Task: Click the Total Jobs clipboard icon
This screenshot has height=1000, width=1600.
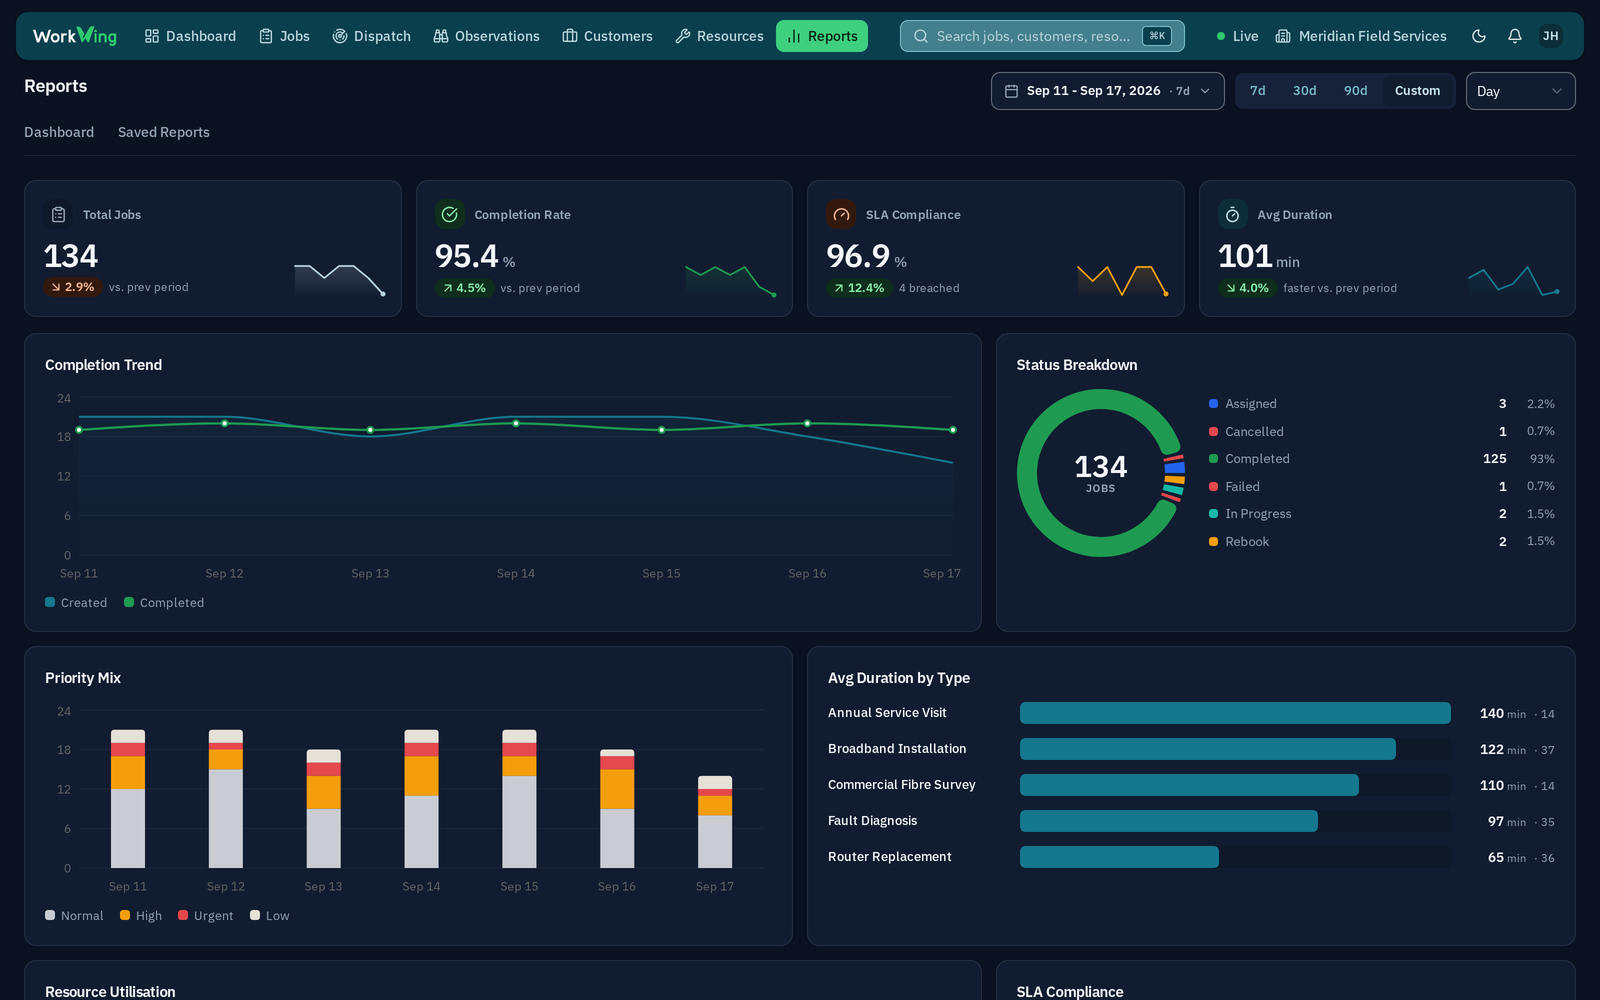Action: (59, 215)
